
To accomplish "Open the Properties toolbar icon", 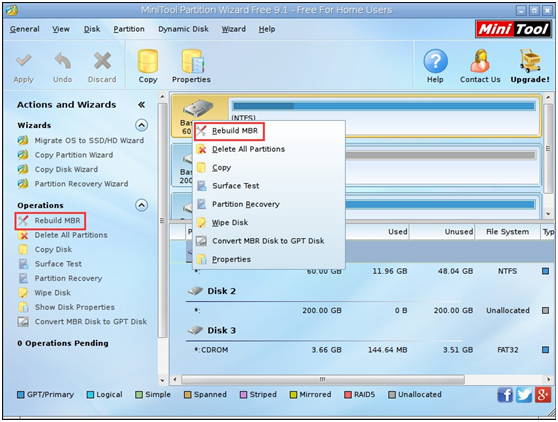I will pos(192,61).
